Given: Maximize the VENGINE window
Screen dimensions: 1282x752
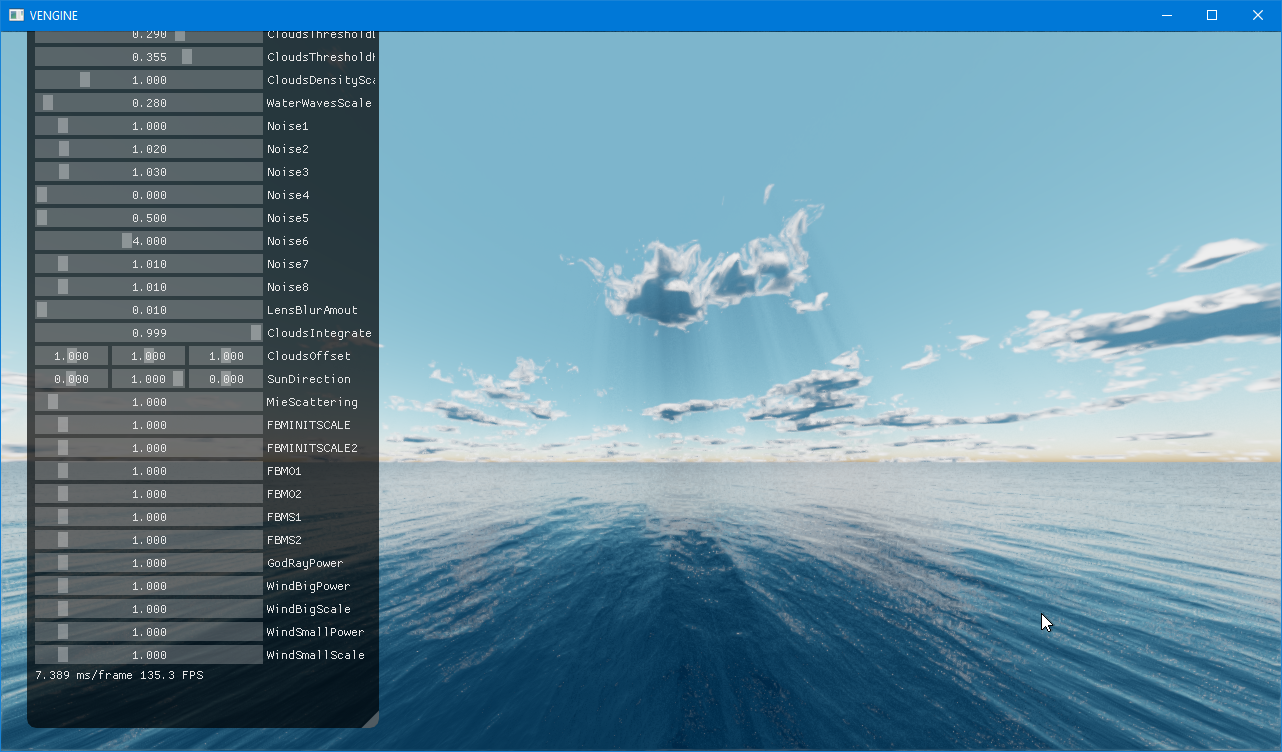Looking at the screenshot, I should coord(1212,15).
